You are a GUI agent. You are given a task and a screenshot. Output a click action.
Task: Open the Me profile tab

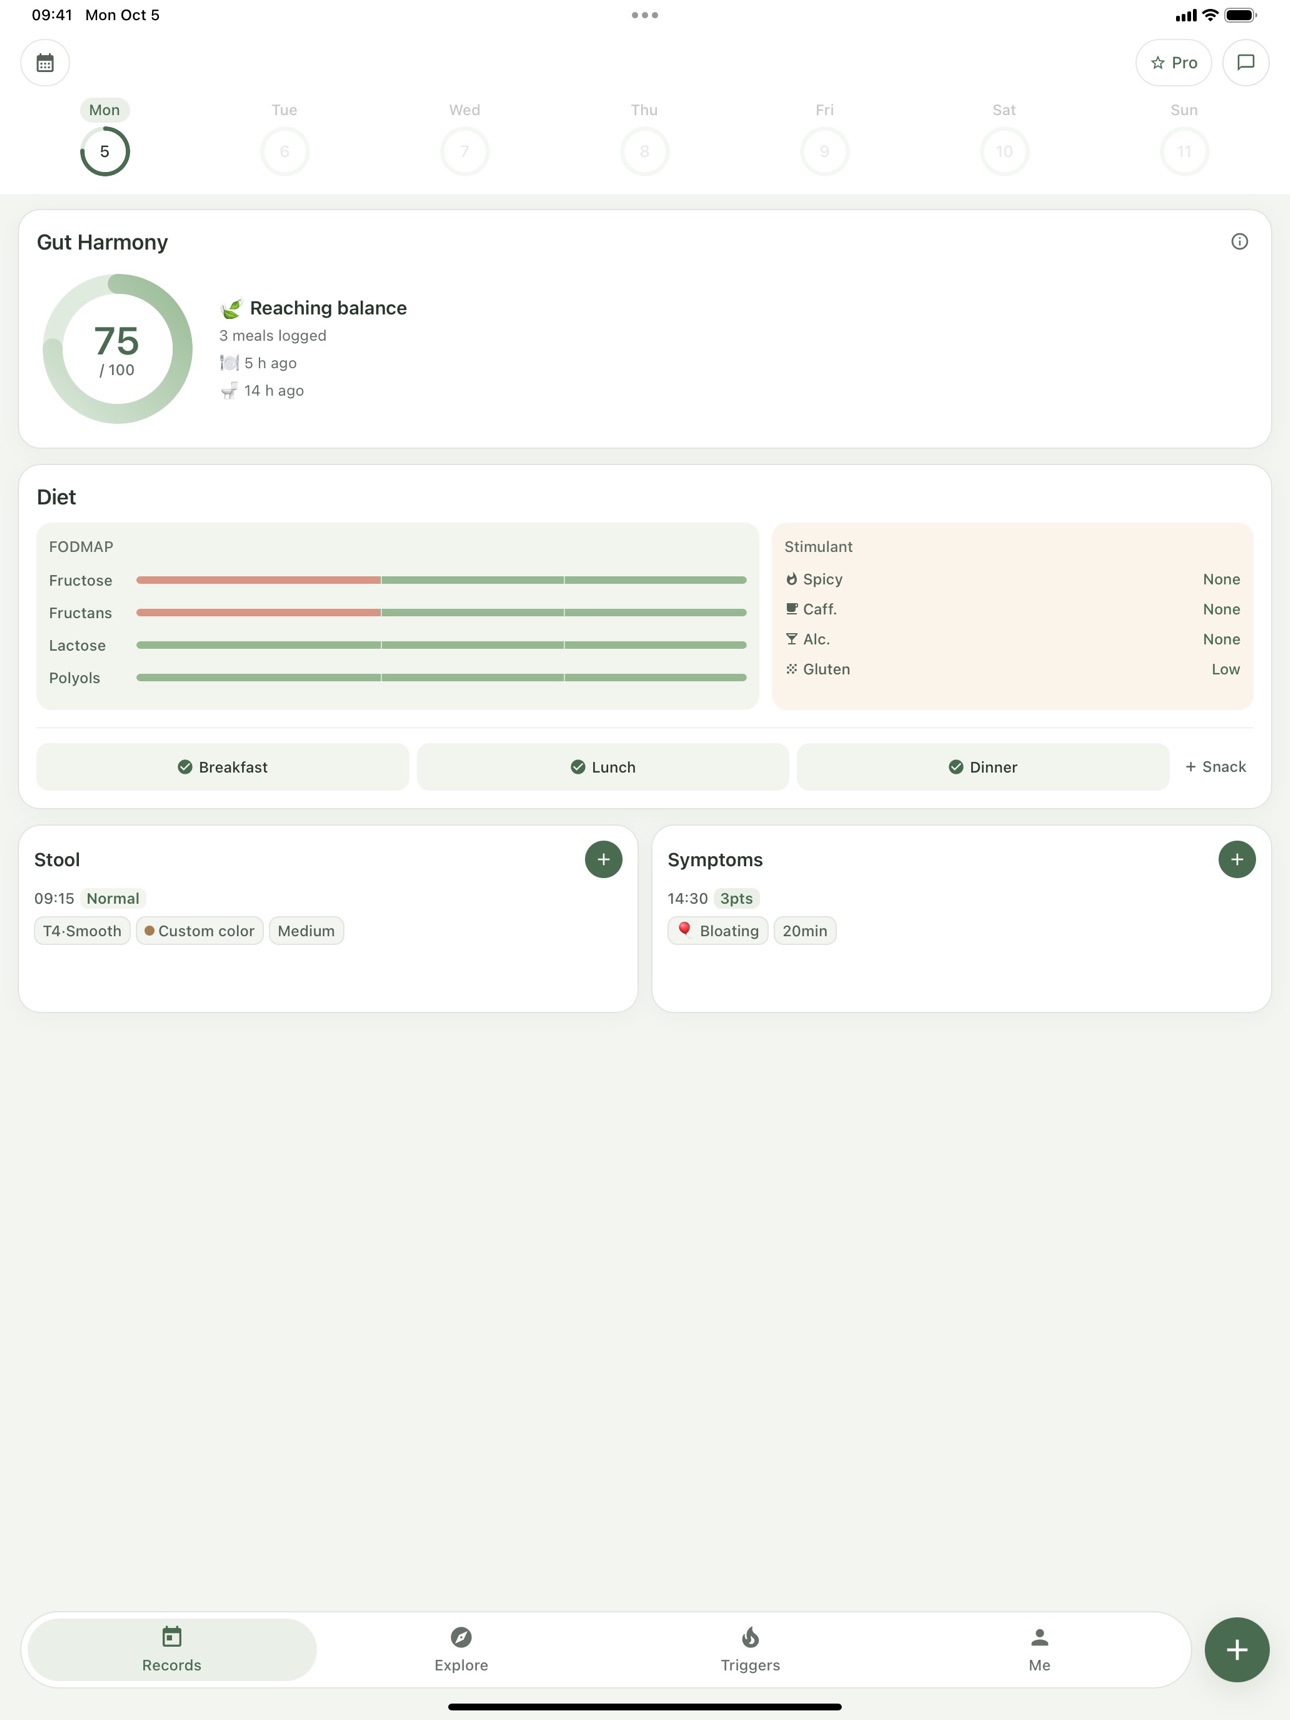tap(1039, 1650)
